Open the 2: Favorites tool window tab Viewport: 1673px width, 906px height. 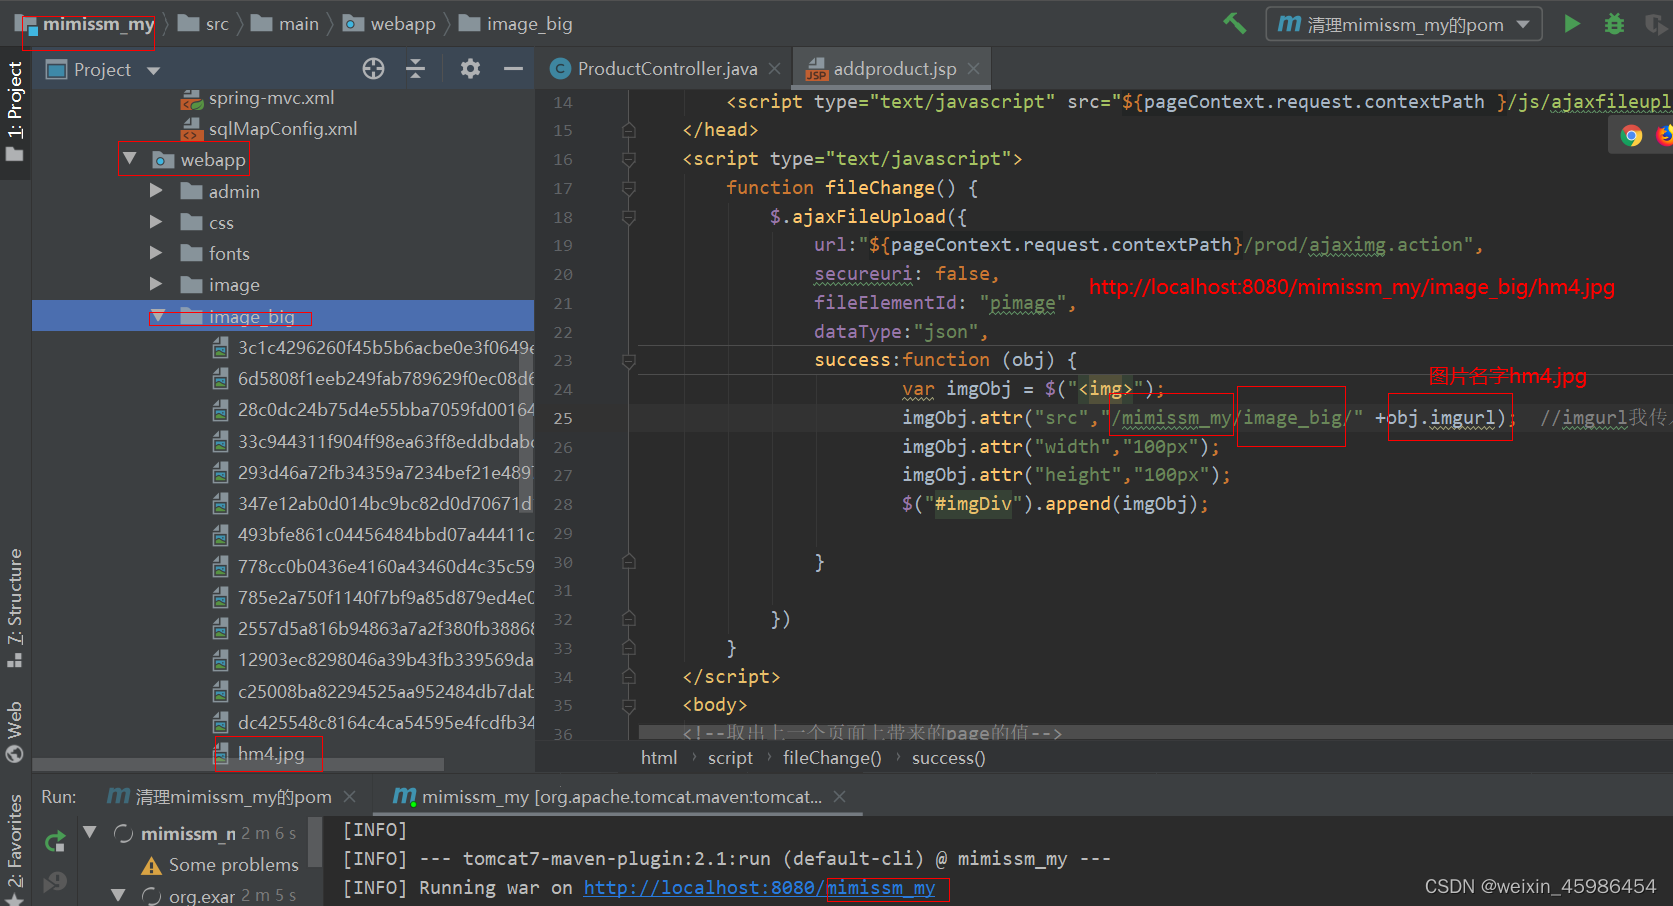15,848
